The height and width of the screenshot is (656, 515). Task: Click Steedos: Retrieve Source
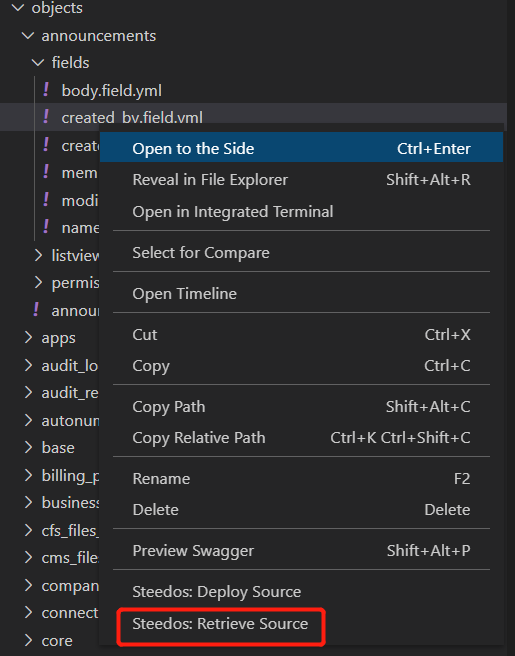coord(220,624)
